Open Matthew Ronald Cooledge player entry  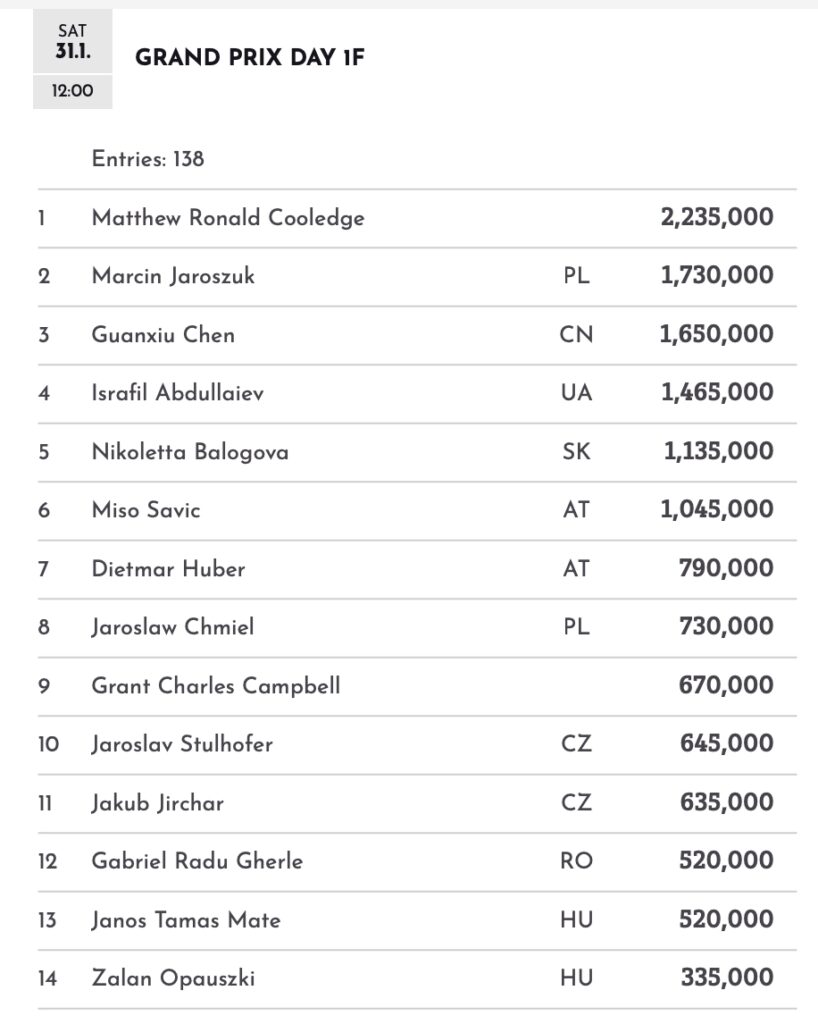point(228,217)
